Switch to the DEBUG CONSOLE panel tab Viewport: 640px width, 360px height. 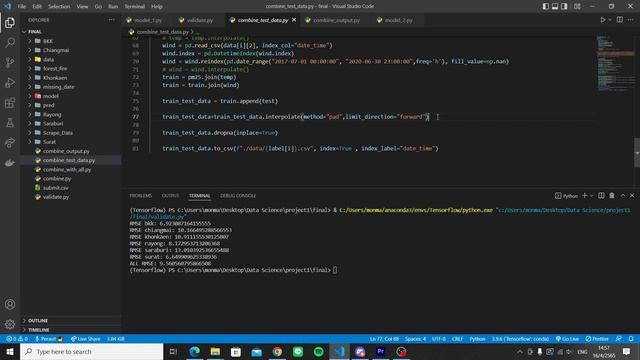click(238, 196)
